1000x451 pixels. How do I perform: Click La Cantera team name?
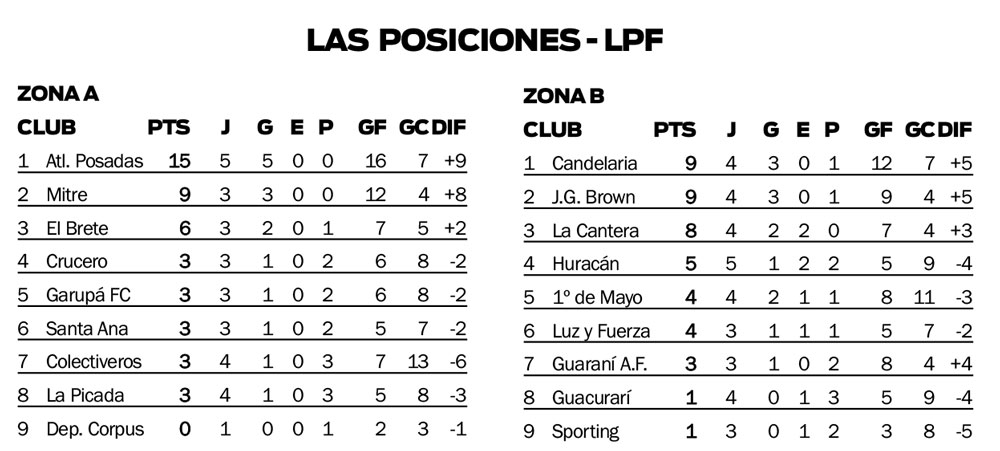(x=595, y=231)
